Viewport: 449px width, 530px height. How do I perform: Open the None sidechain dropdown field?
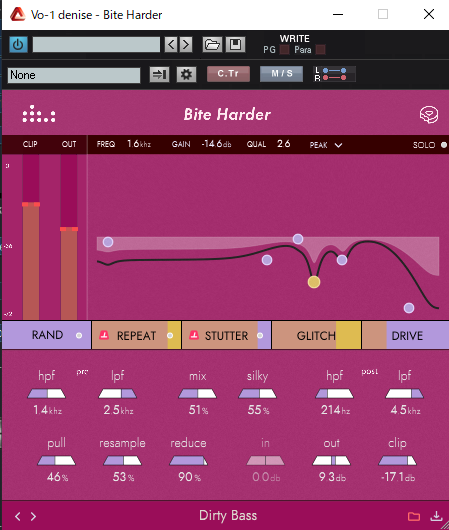(74, 75)
